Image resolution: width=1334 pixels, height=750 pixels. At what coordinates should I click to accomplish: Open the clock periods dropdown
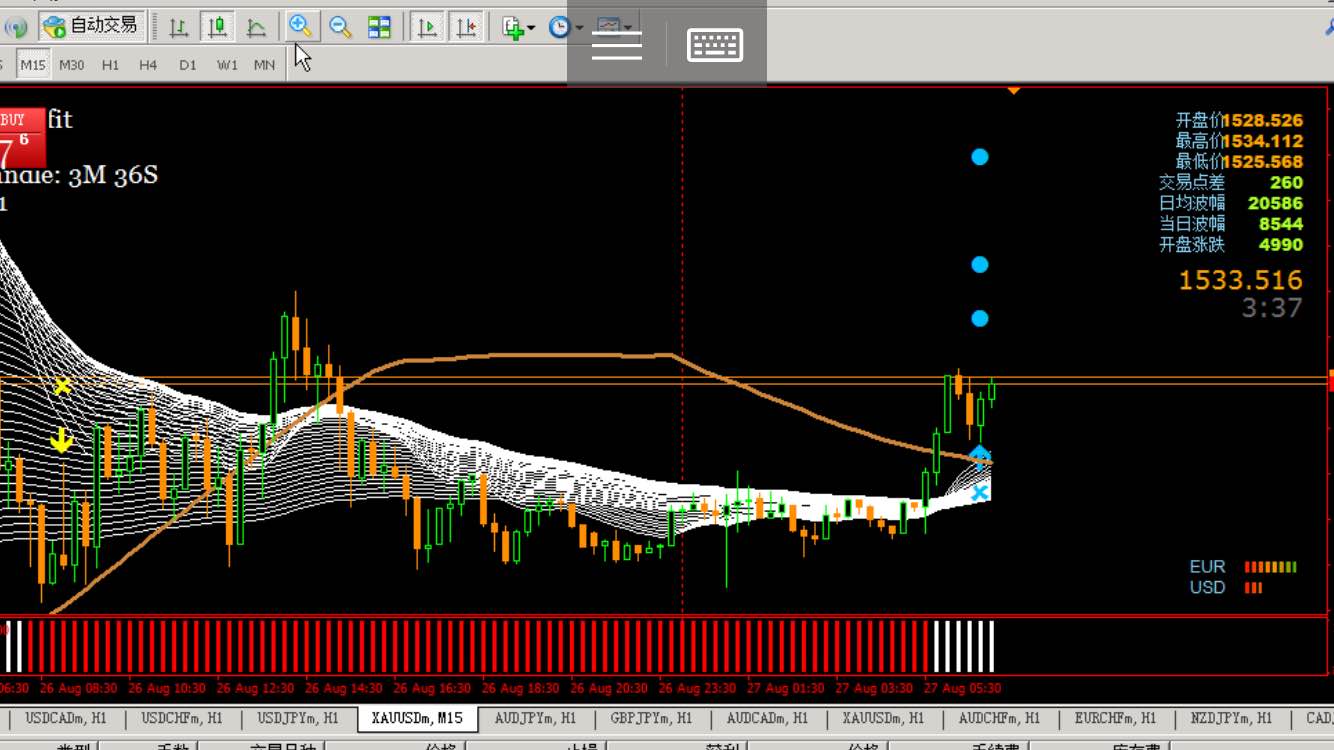[566, 27]
